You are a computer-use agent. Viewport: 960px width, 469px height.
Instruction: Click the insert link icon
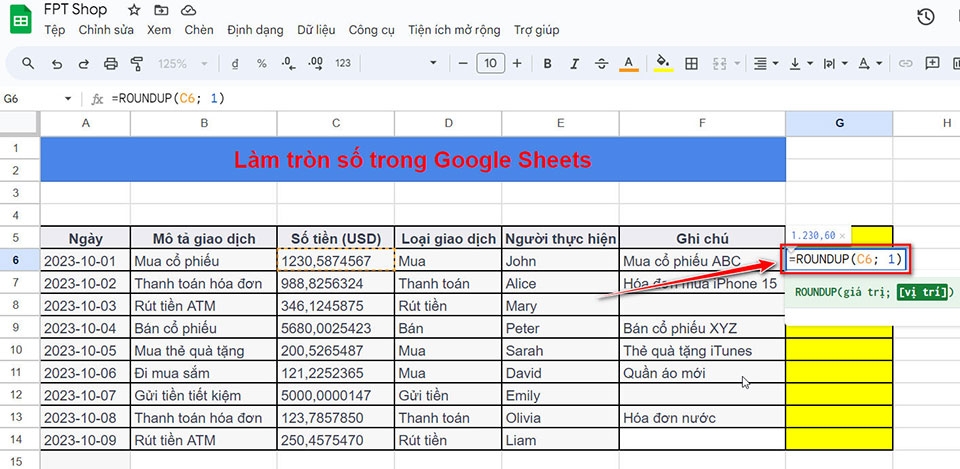[905, 63]
